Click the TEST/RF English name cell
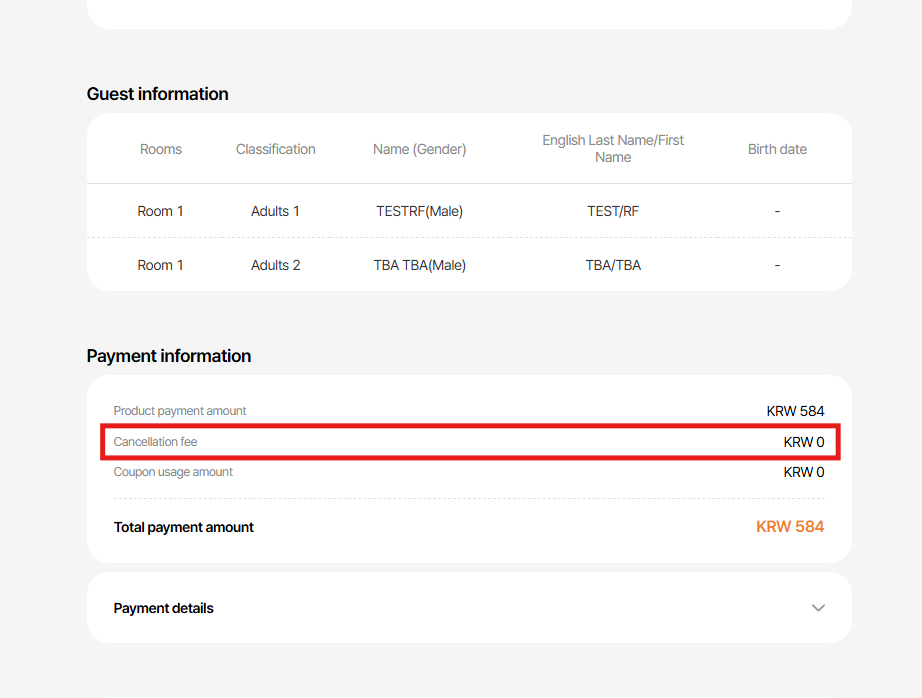This screenshot has height=698, width=922. click(x=613, y=211)
